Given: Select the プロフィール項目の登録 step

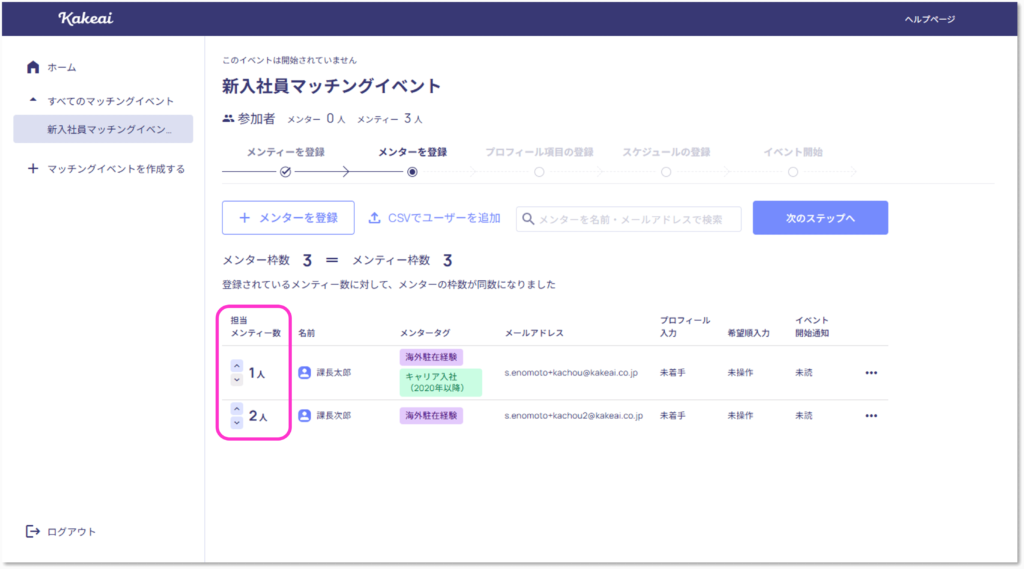Looking at the screenshot, I should tap(539, 171).
